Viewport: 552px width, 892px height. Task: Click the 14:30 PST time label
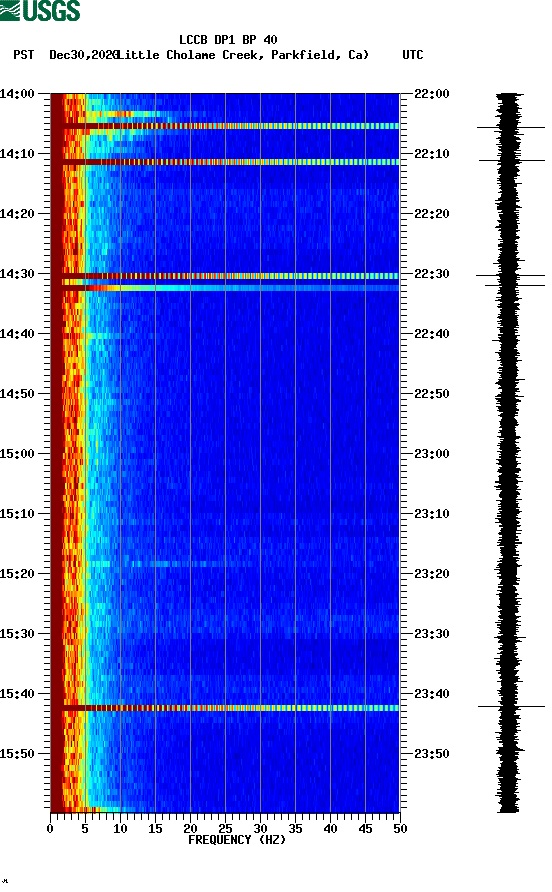(17, 274)
